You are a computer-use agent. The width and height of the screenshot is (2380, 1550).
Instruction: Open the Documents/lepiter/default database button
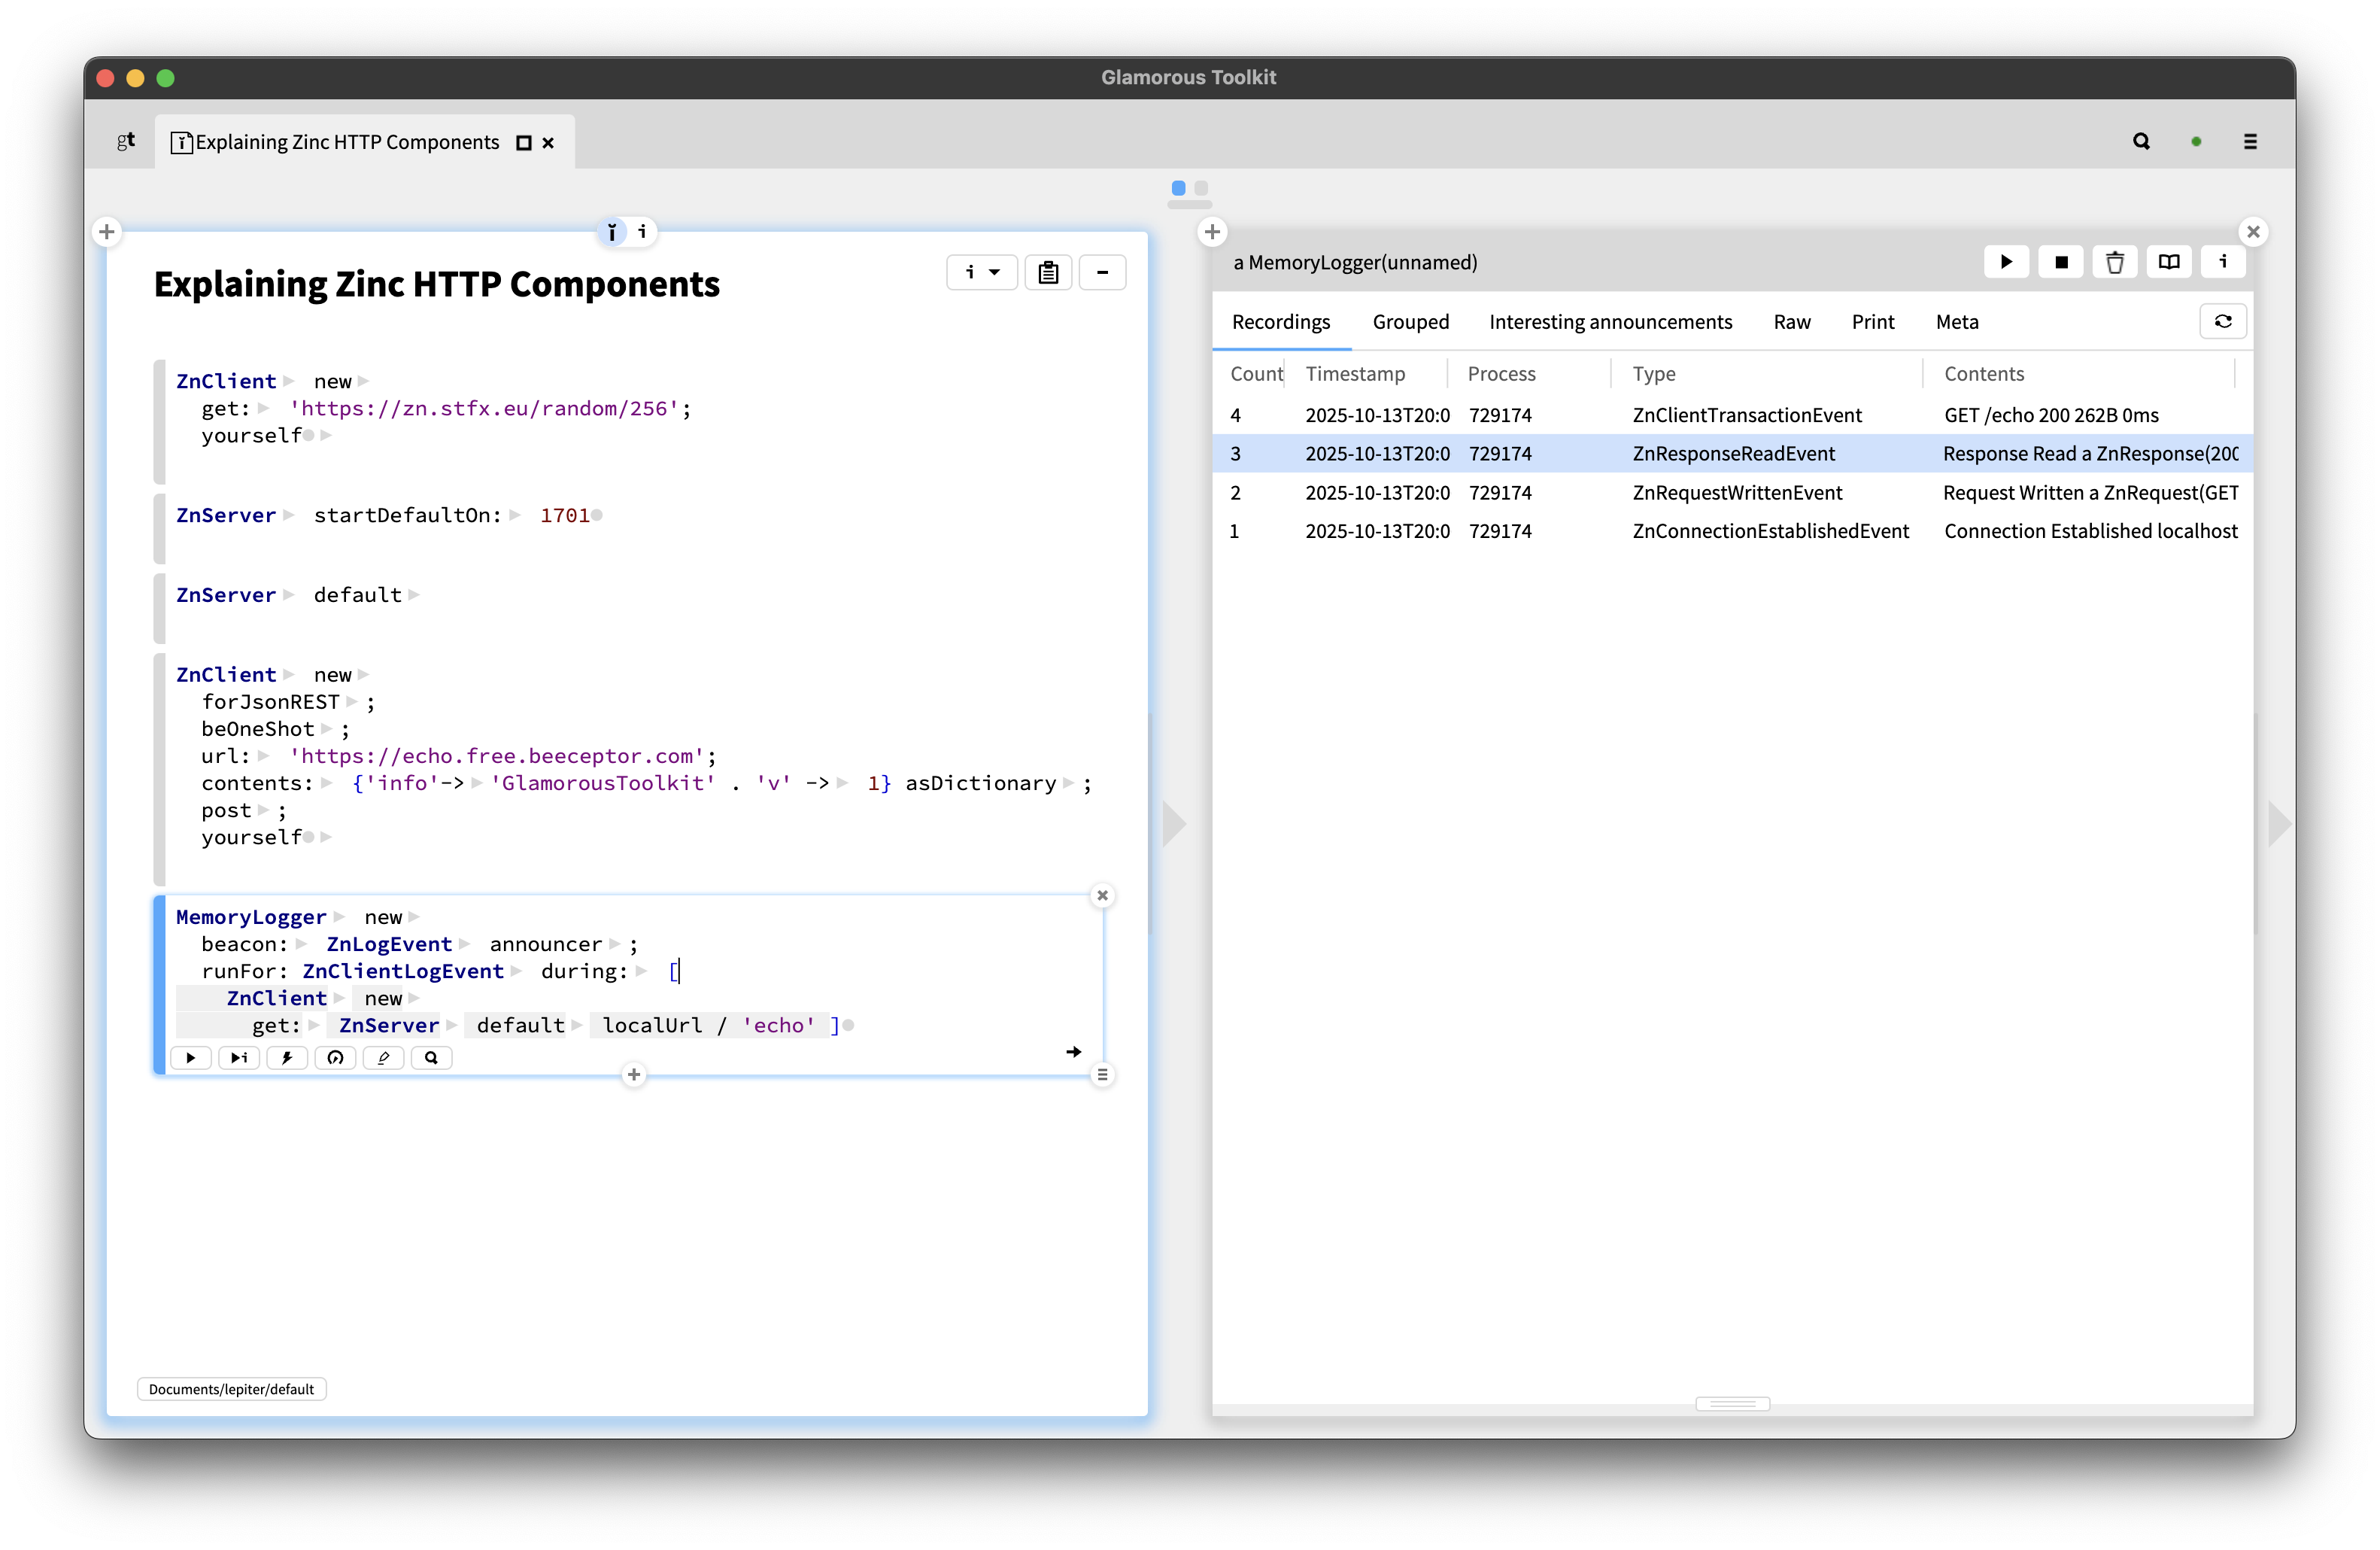tap(231, 1388)
